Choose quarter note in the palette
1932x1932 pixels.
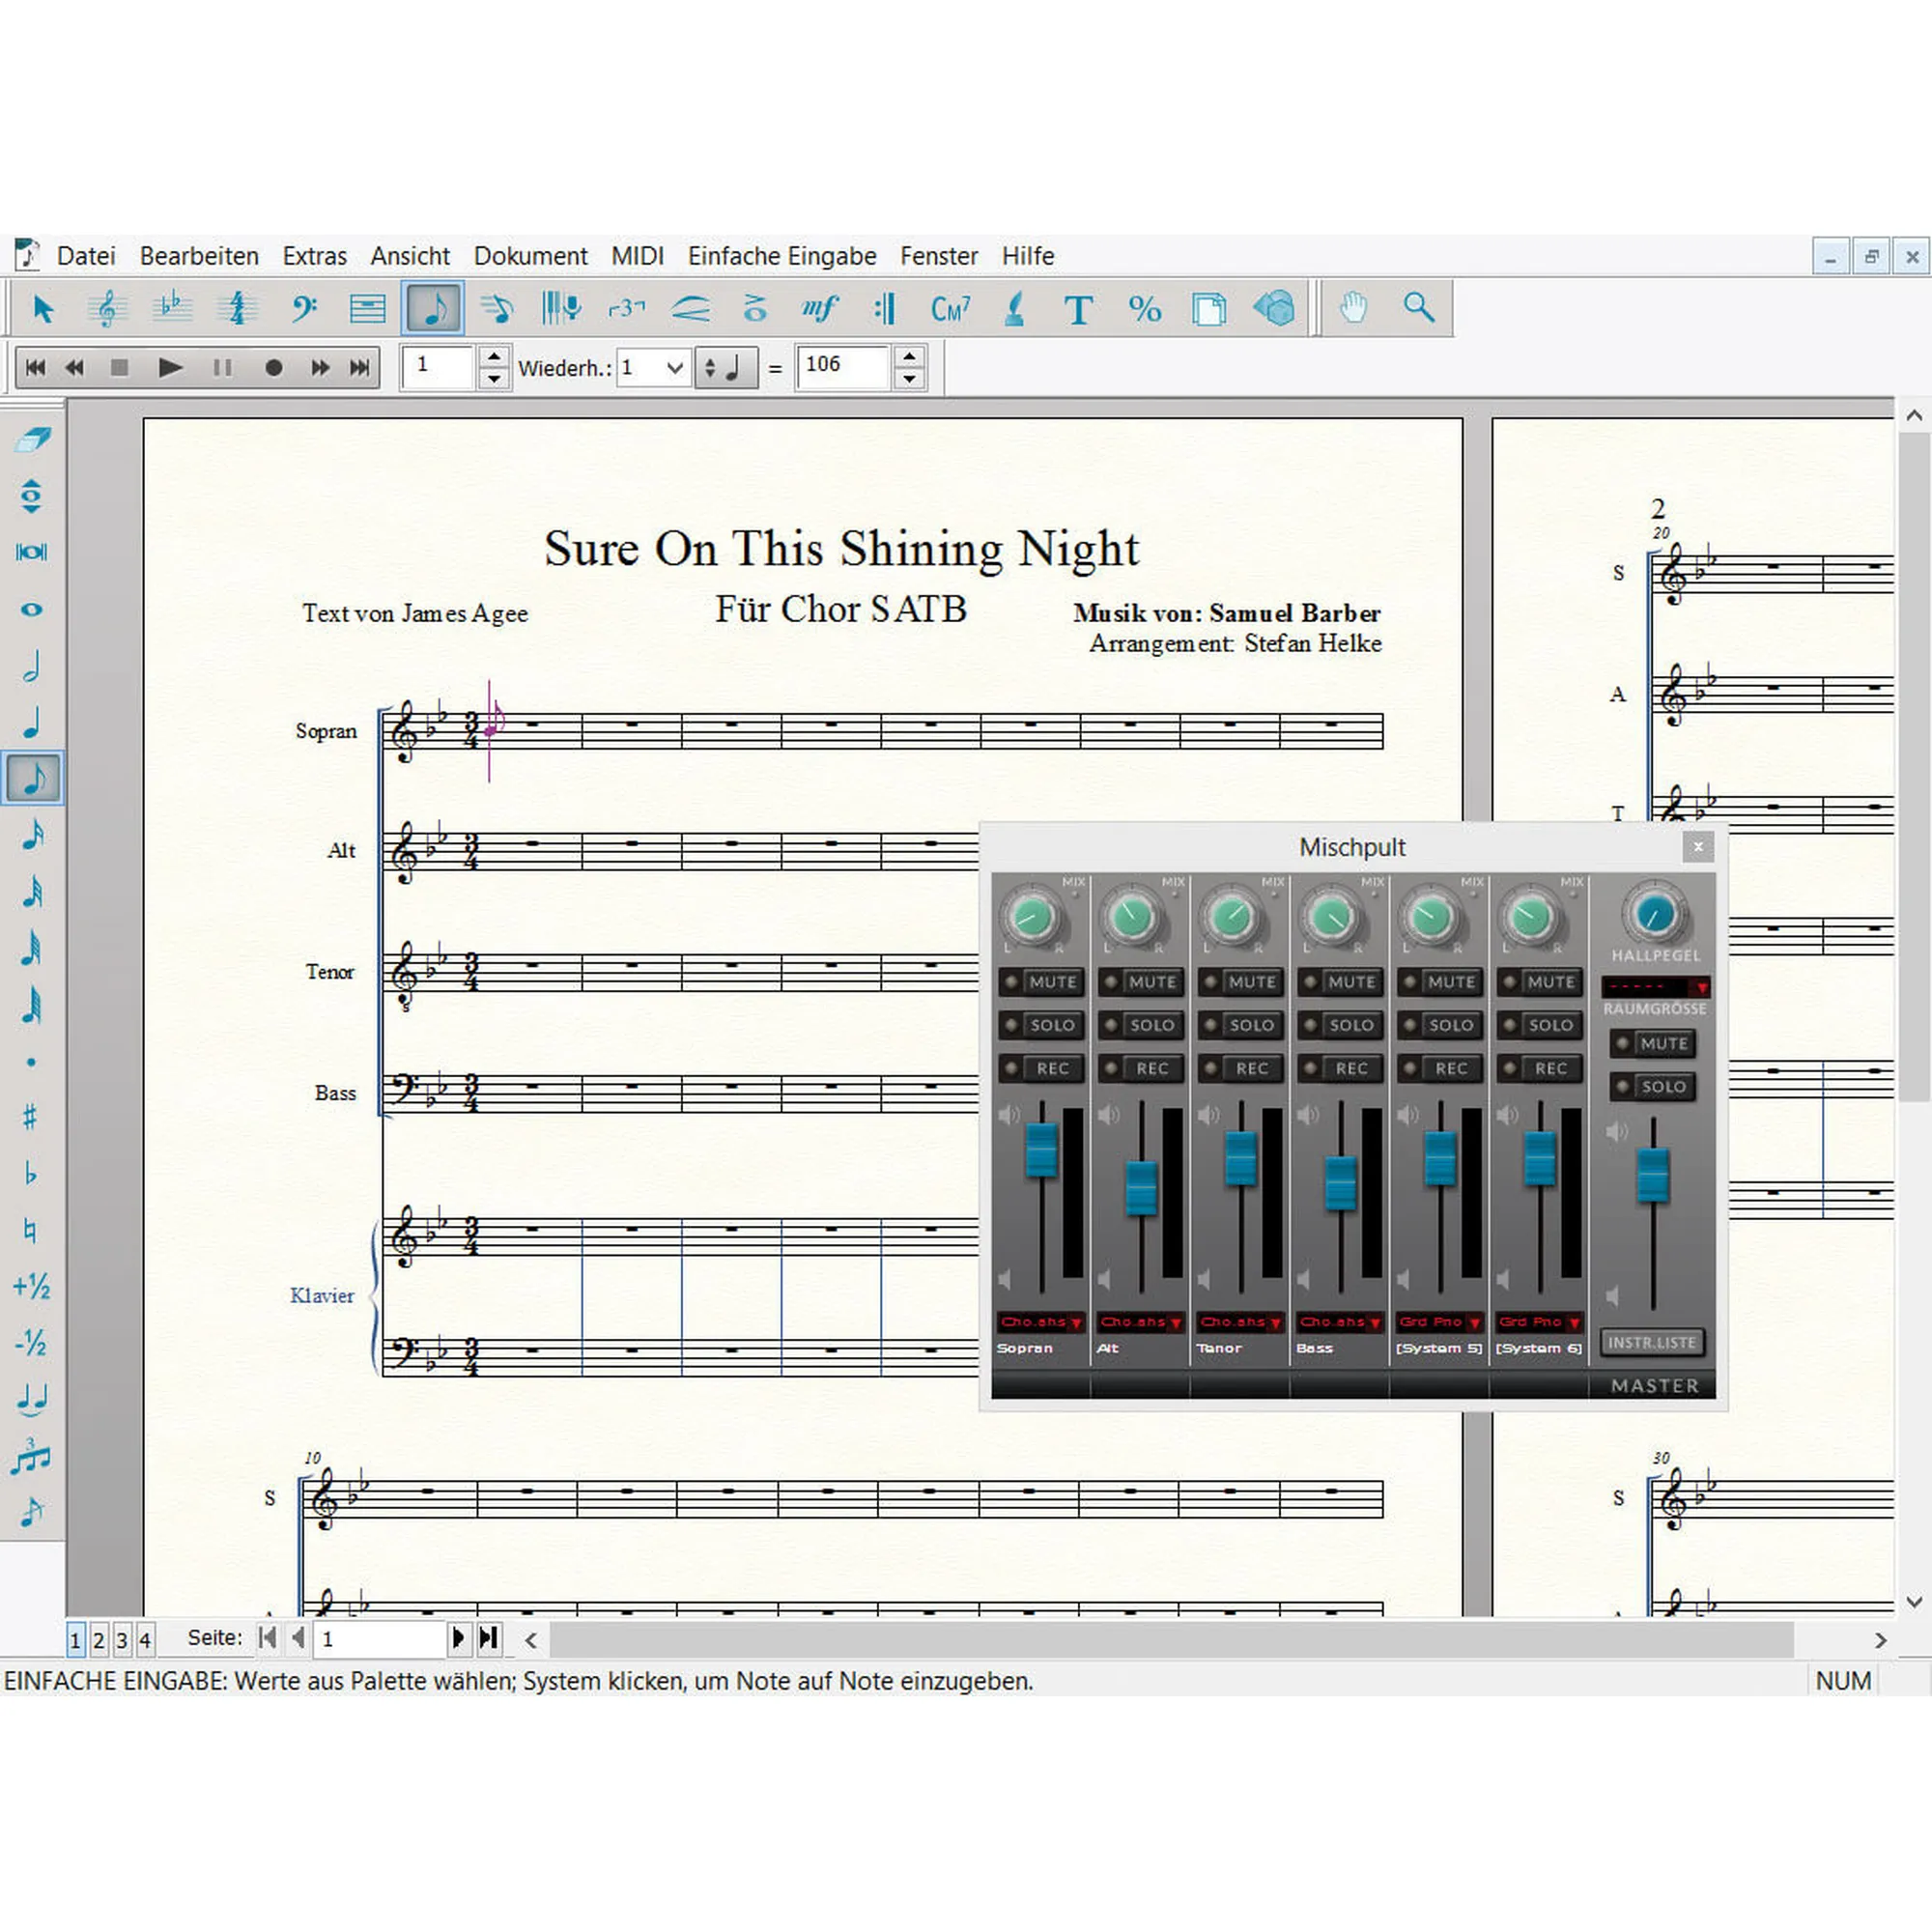(x=32, y=722)
